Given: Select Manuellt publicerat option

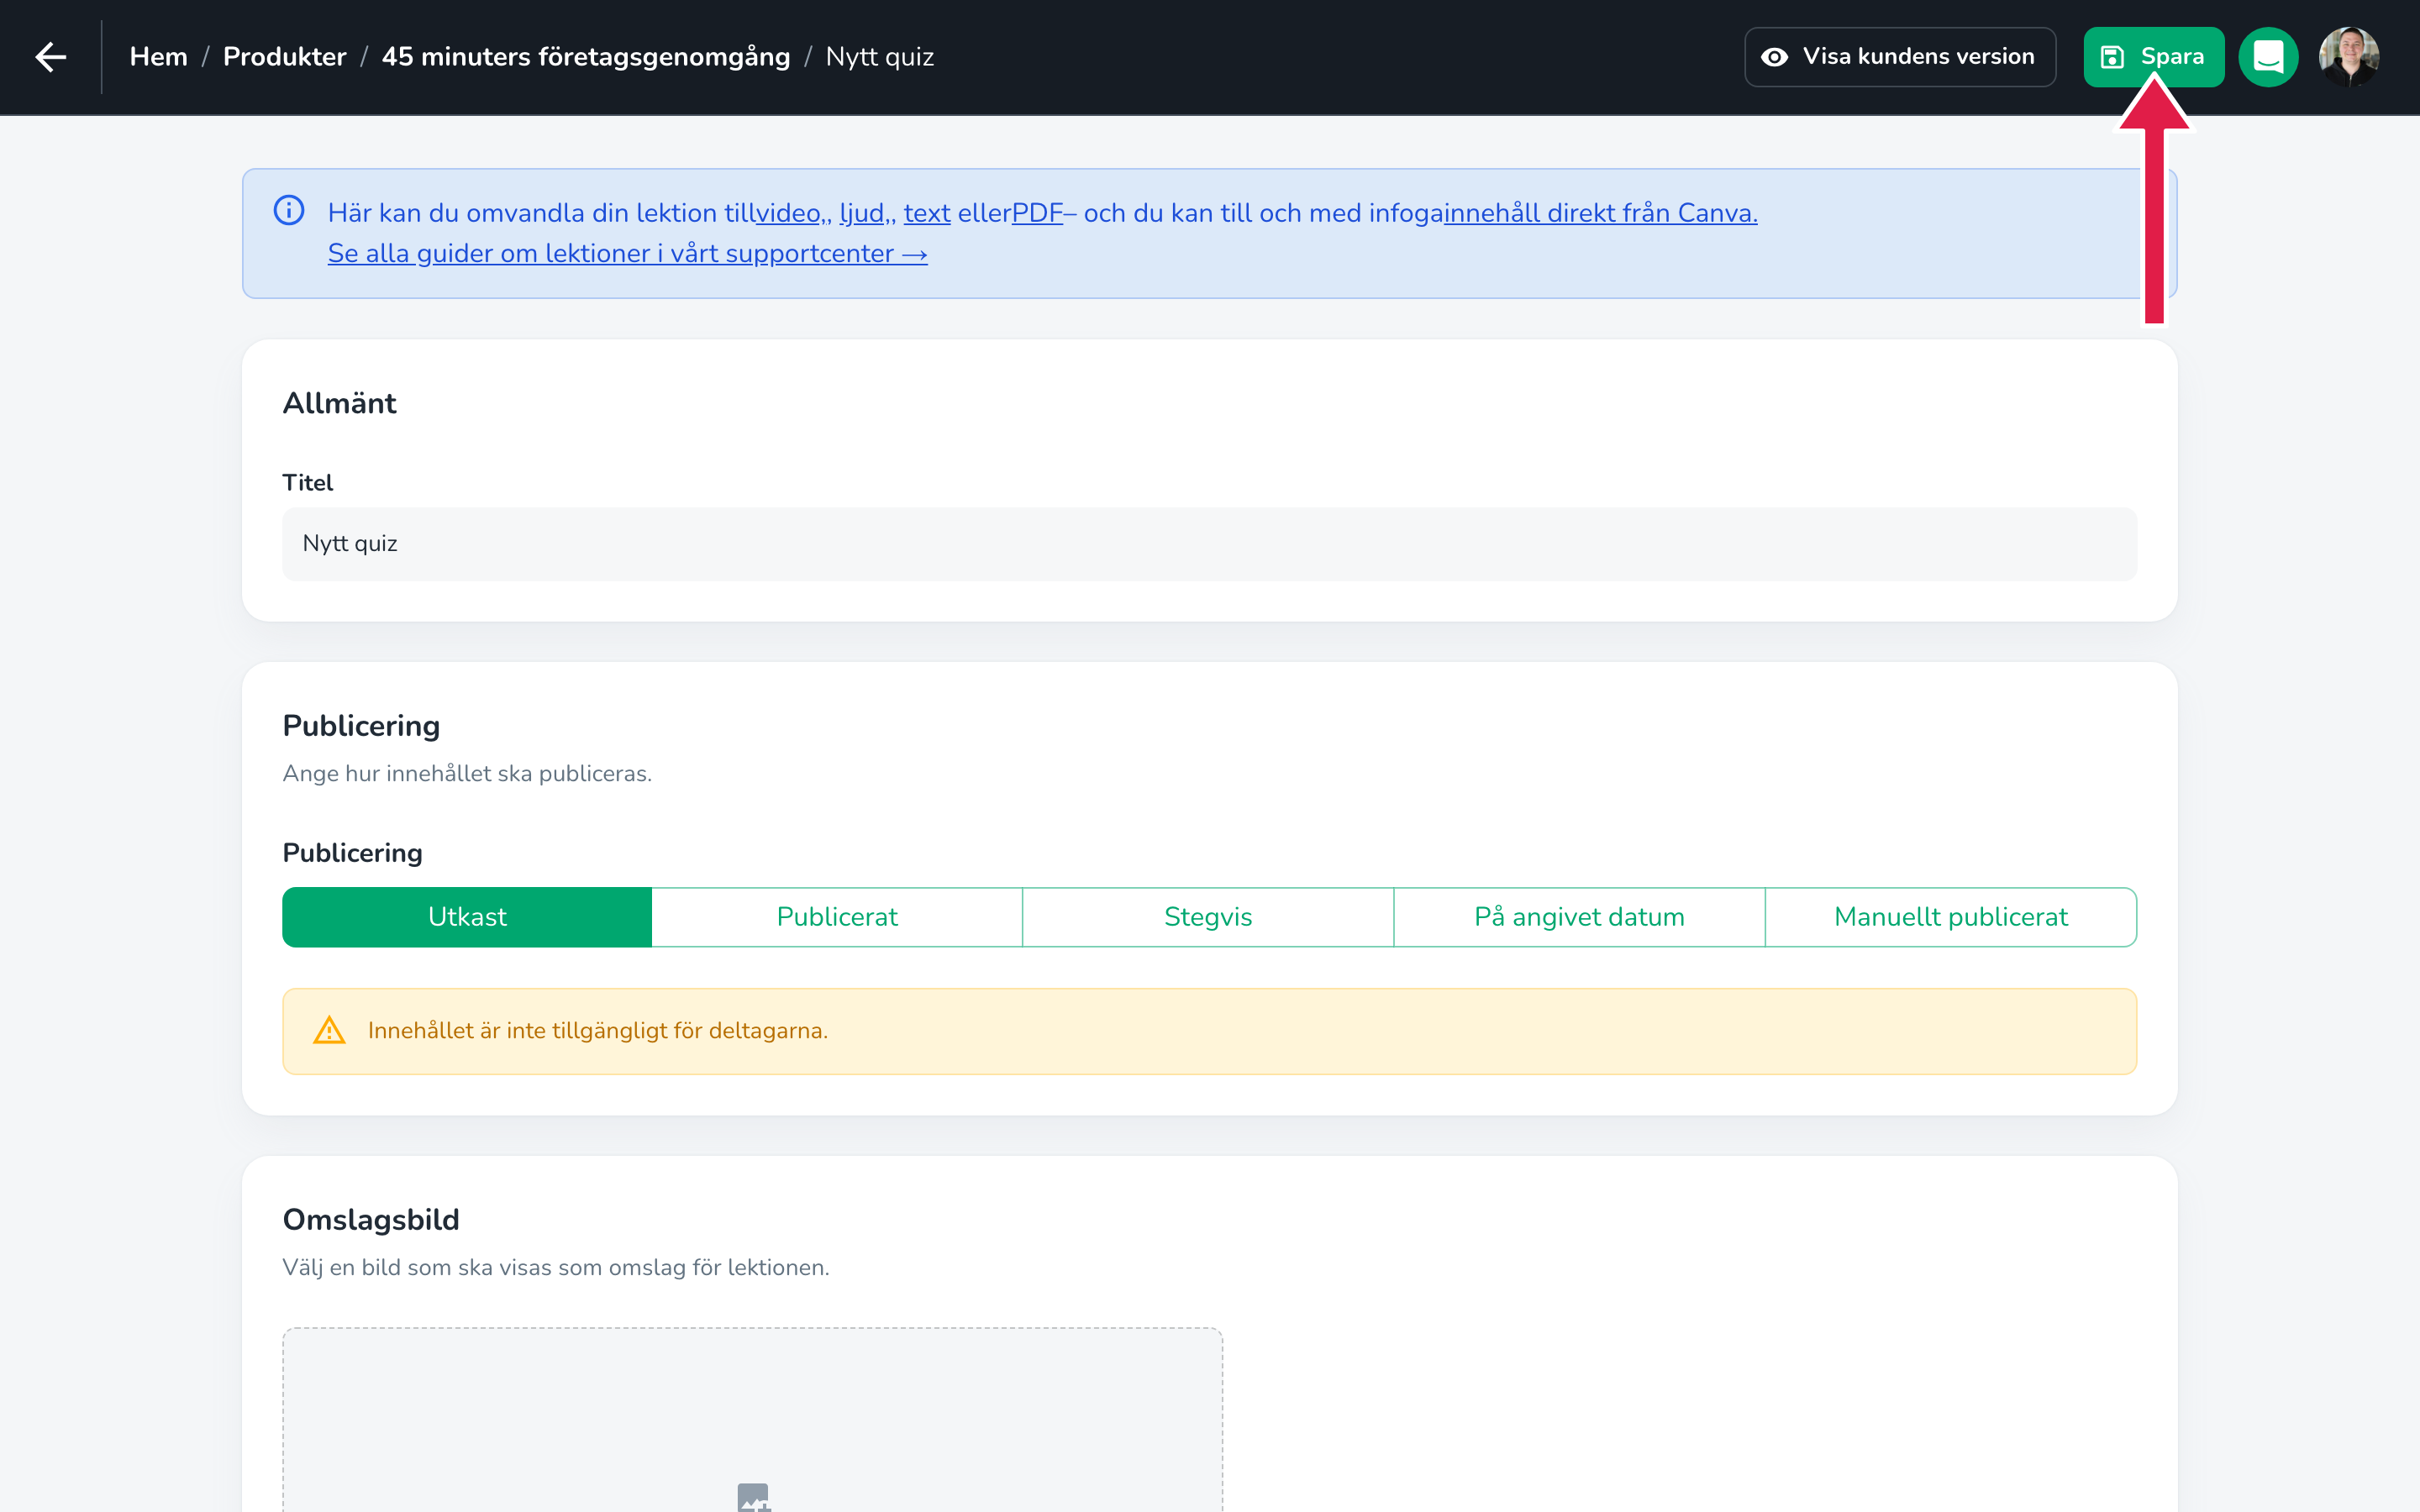Looking at the screenshot, I should pos(1951,917).
